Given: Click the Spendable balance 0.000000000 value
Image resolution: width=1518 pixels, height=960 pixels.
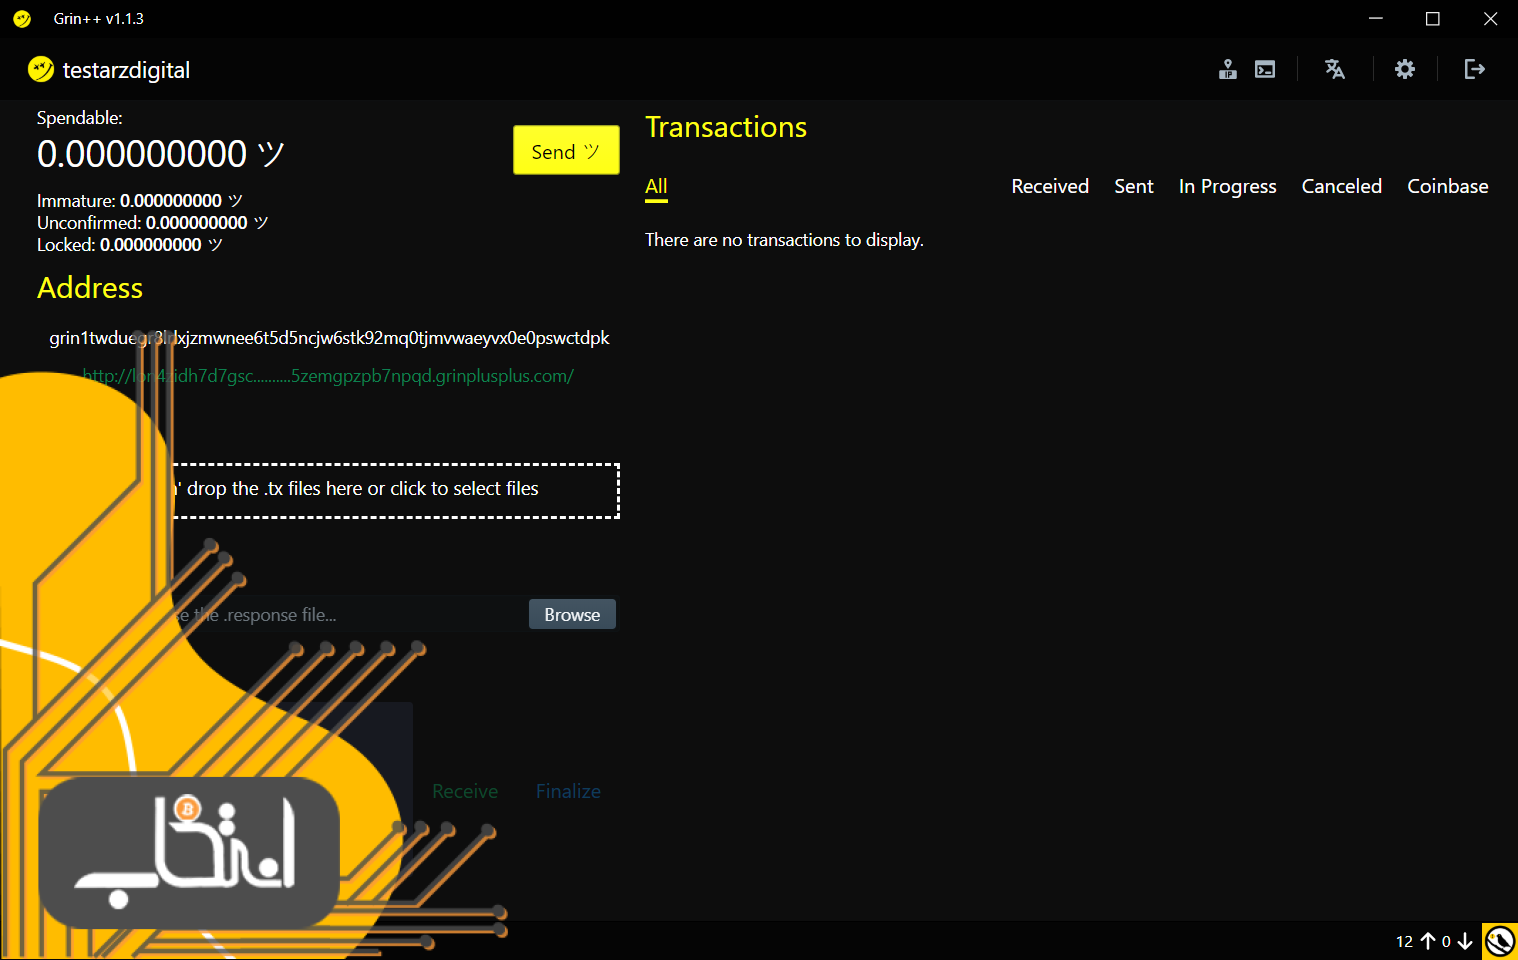Looking at the screenshot, I should (x=161, y=154).
